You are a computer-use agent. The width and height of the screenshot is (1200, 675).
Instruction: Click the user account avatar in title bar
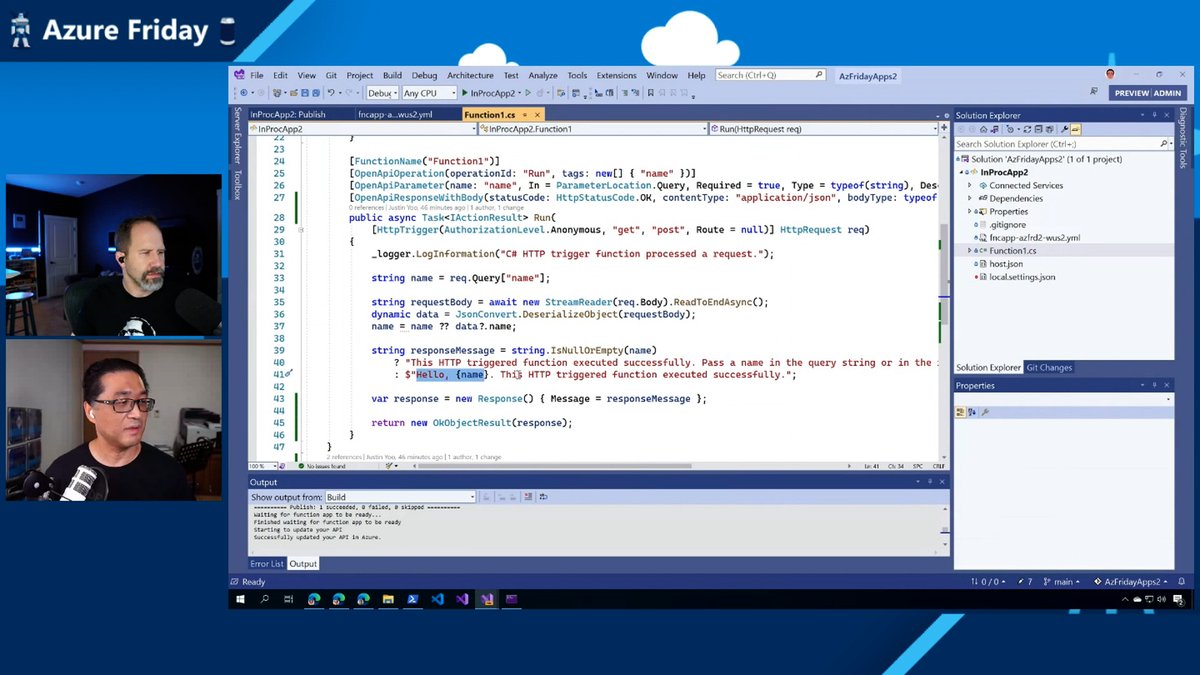1110,74
